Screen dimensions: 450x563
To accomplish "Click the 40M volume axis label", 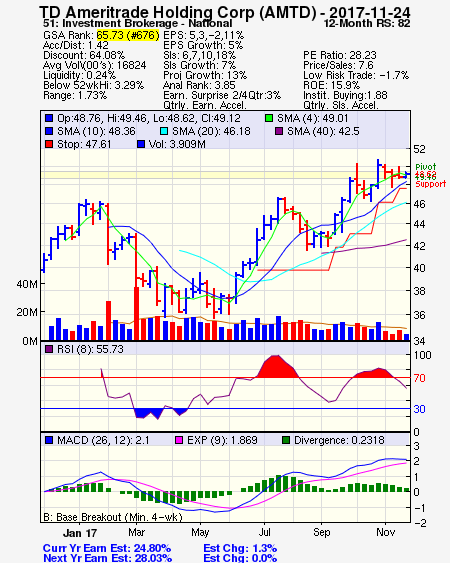I will 27,284.
